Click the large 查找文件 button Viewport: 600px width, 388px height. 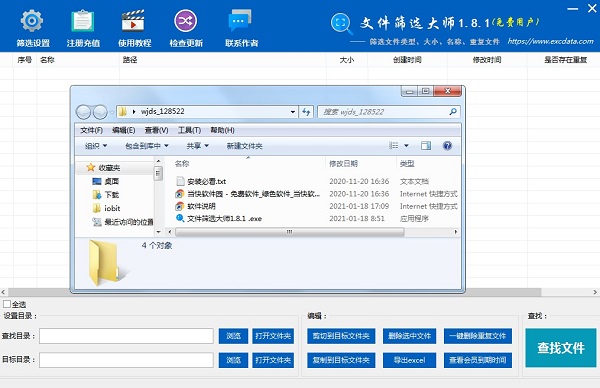click(561, 348)
